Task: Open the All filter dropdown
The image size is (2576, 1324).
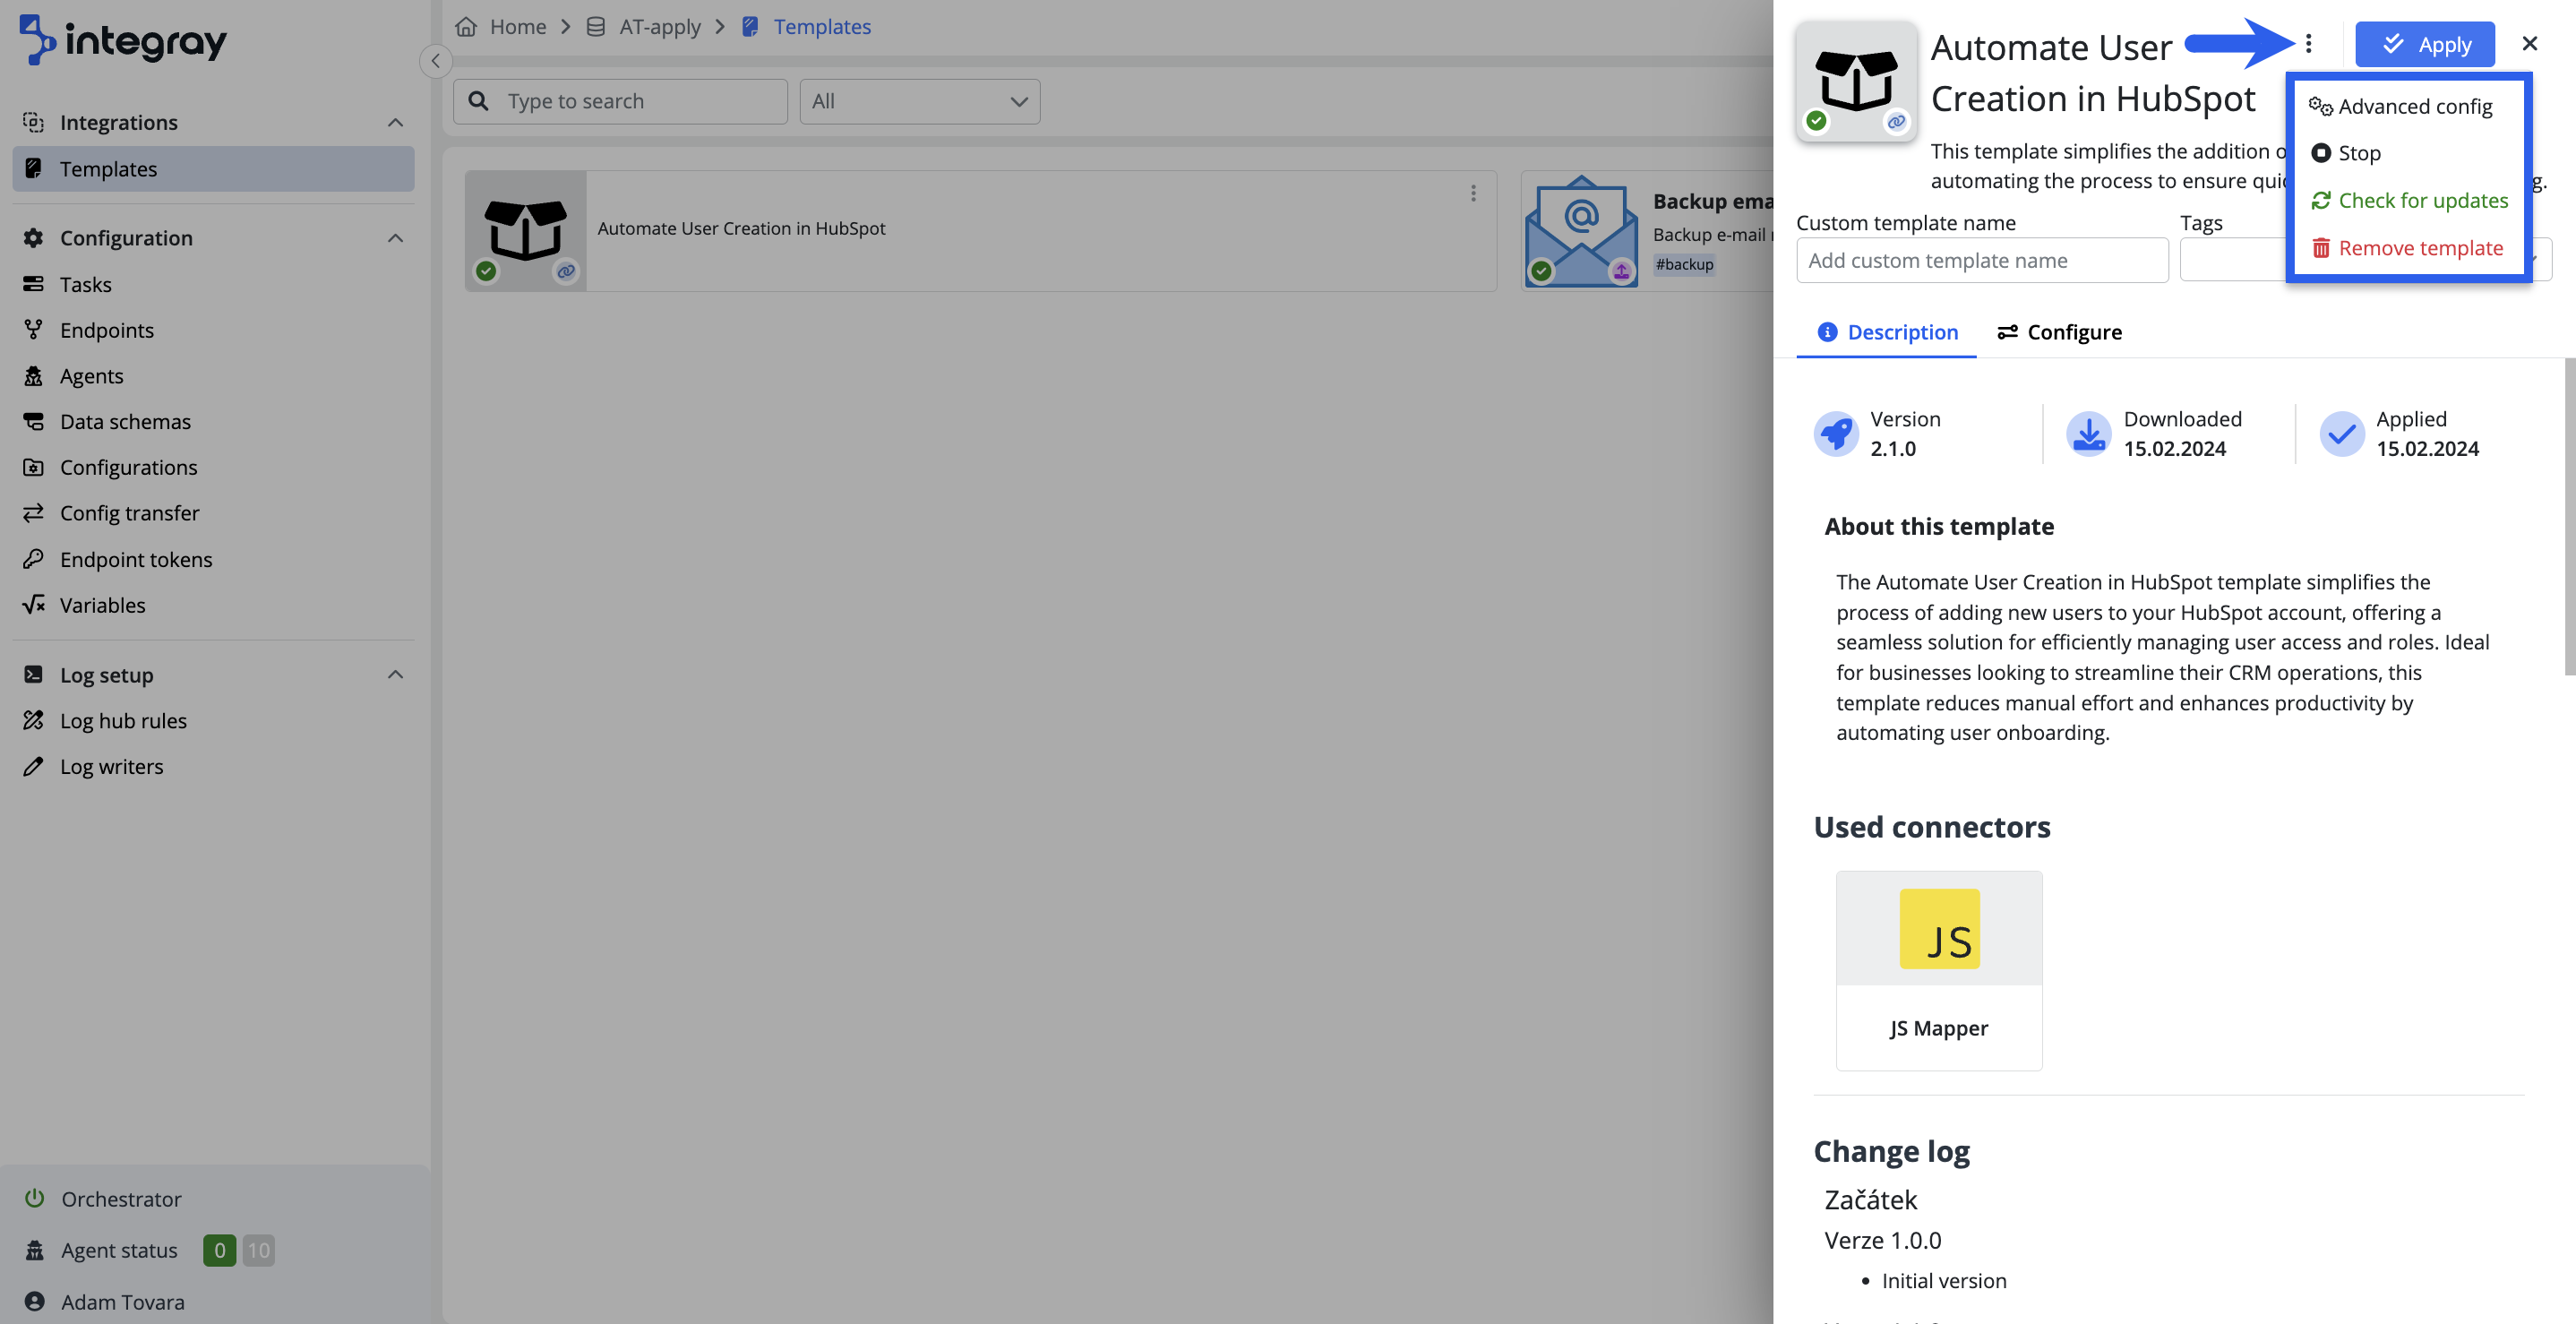Action: coord(919,102)
